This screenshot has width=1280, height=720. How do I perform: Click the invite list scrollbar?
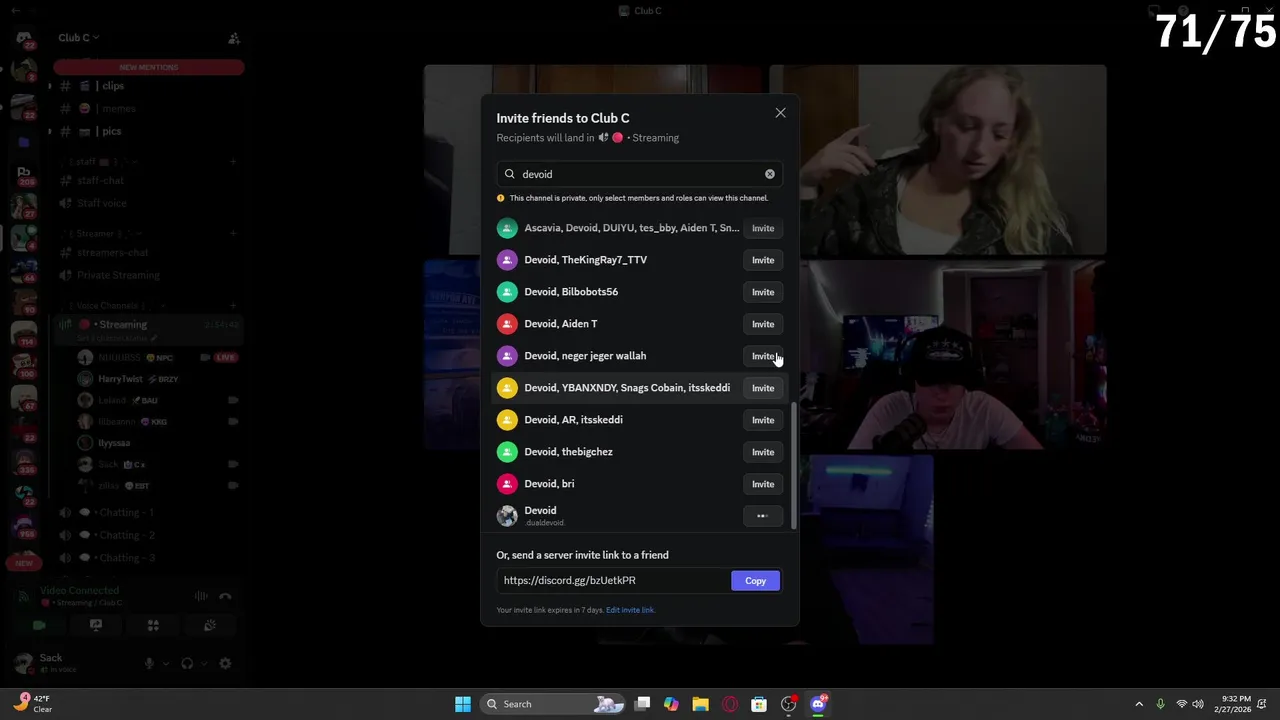click(794, 465)
